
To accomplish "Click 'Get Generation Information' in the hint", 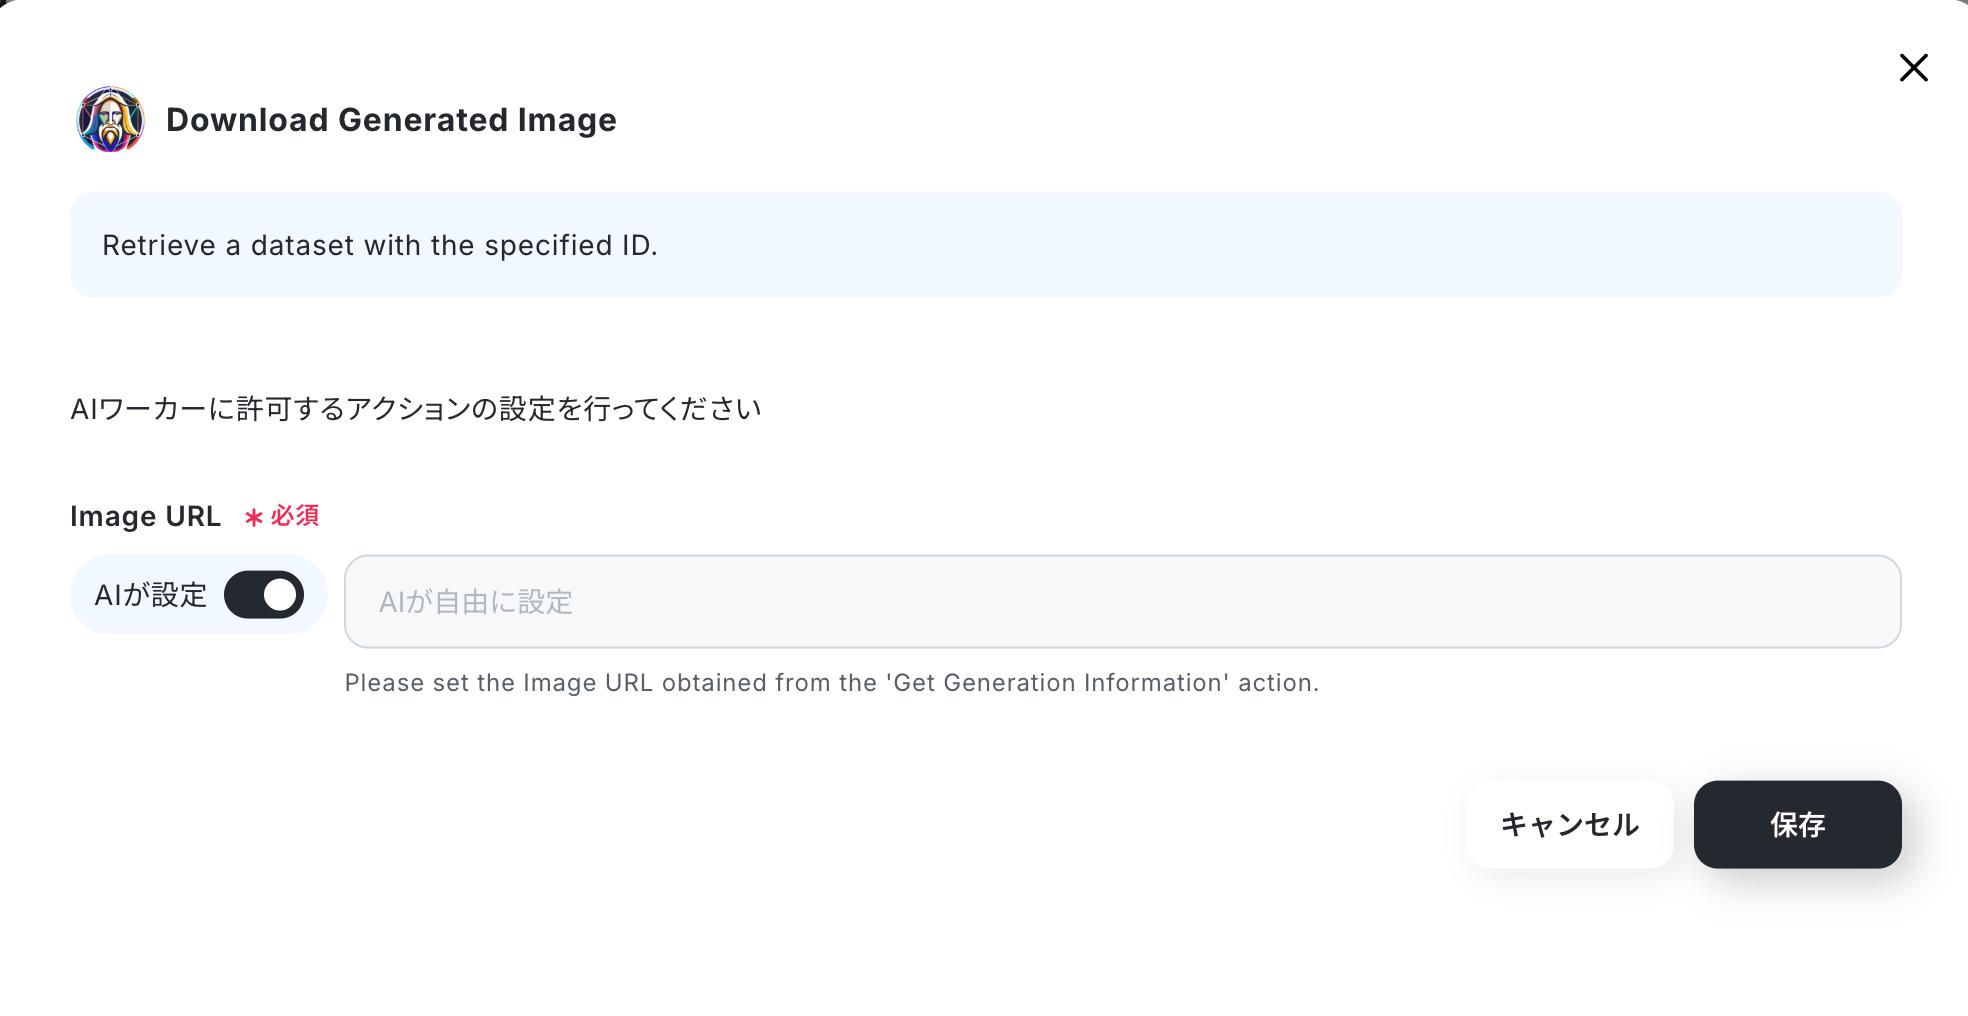I will tap(1057, 683).
